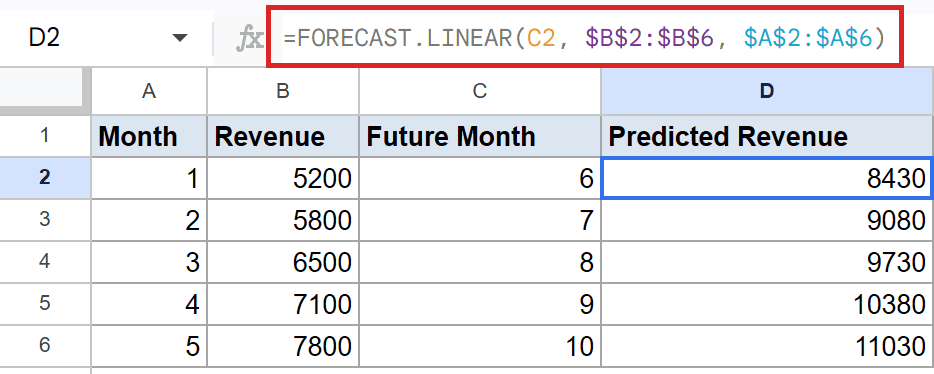Open the Name box dropdown arrow
934x374 pixels.
(x=179, y=39)
